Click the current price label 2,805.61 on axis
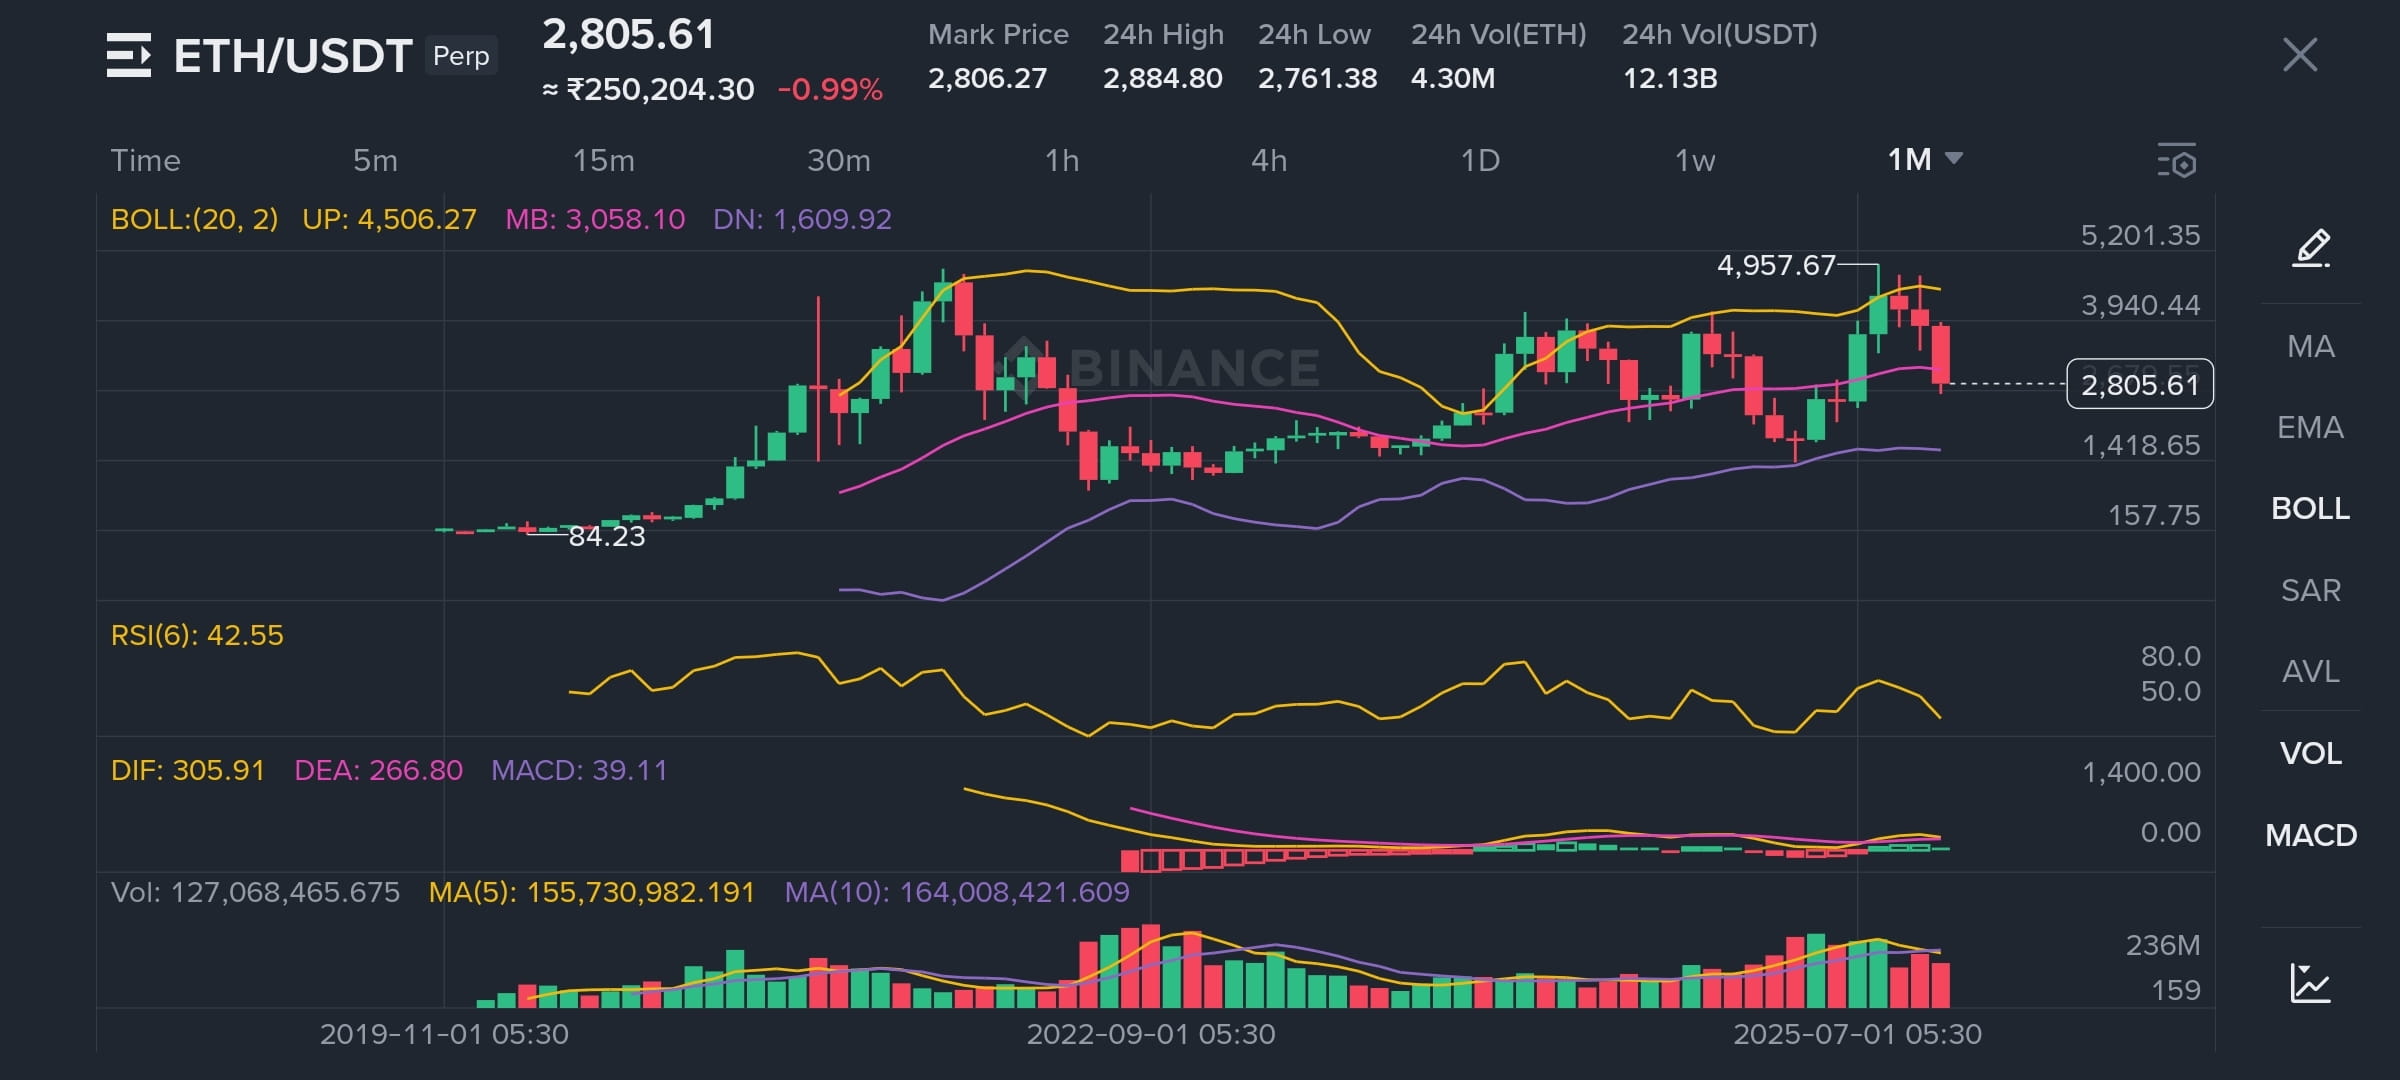This screenshot has width=2400, height=1080. (x=2139, y=384)
